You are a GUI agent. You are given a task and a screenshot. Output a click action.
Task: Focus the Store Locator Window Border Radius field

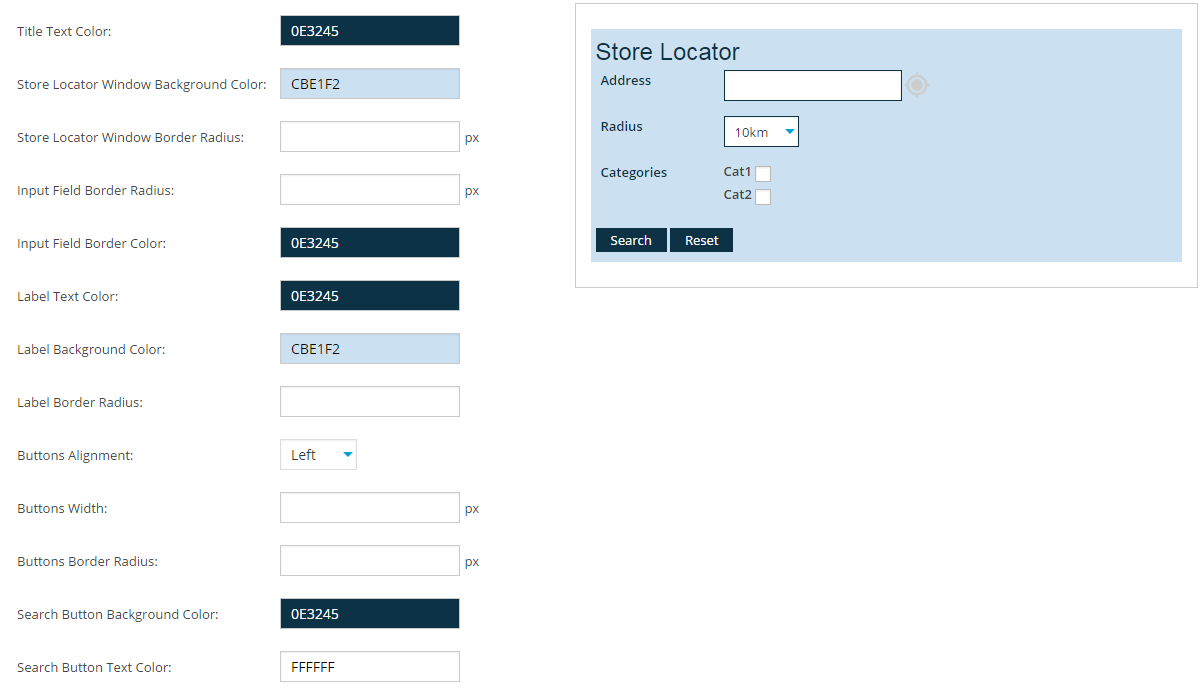pos(369,137)
